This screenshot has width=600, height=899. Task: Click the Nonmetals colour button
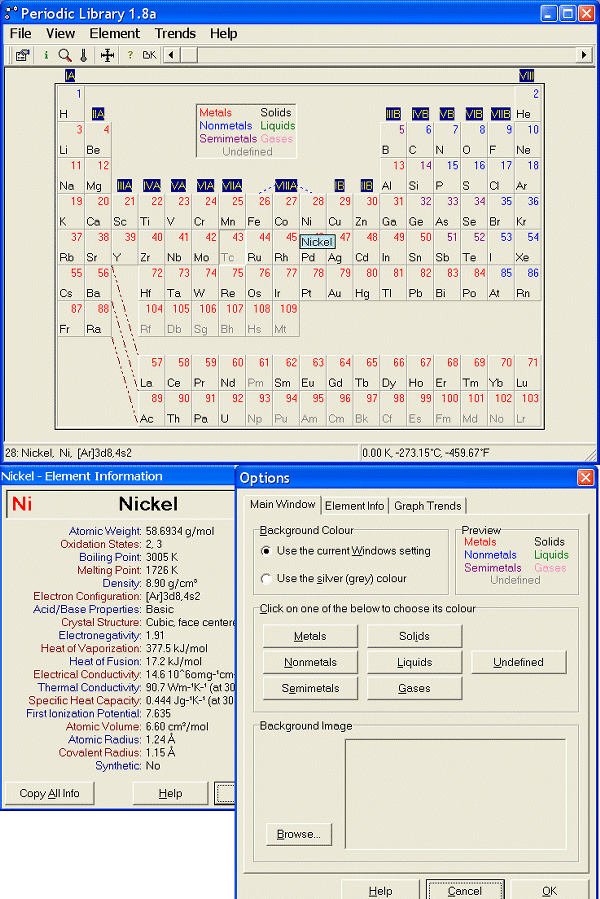(x=310, y=662)
